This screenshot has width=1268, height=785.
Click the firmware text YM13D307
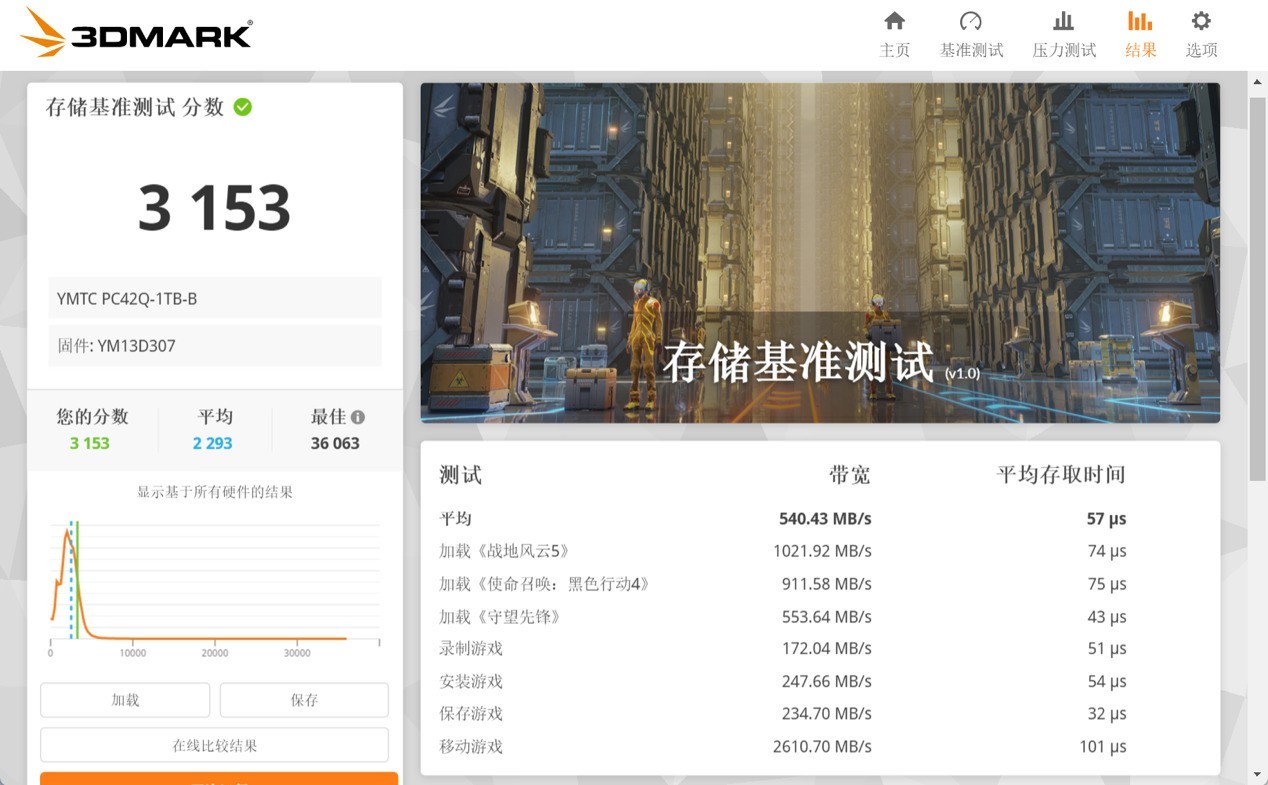point(137,346)
